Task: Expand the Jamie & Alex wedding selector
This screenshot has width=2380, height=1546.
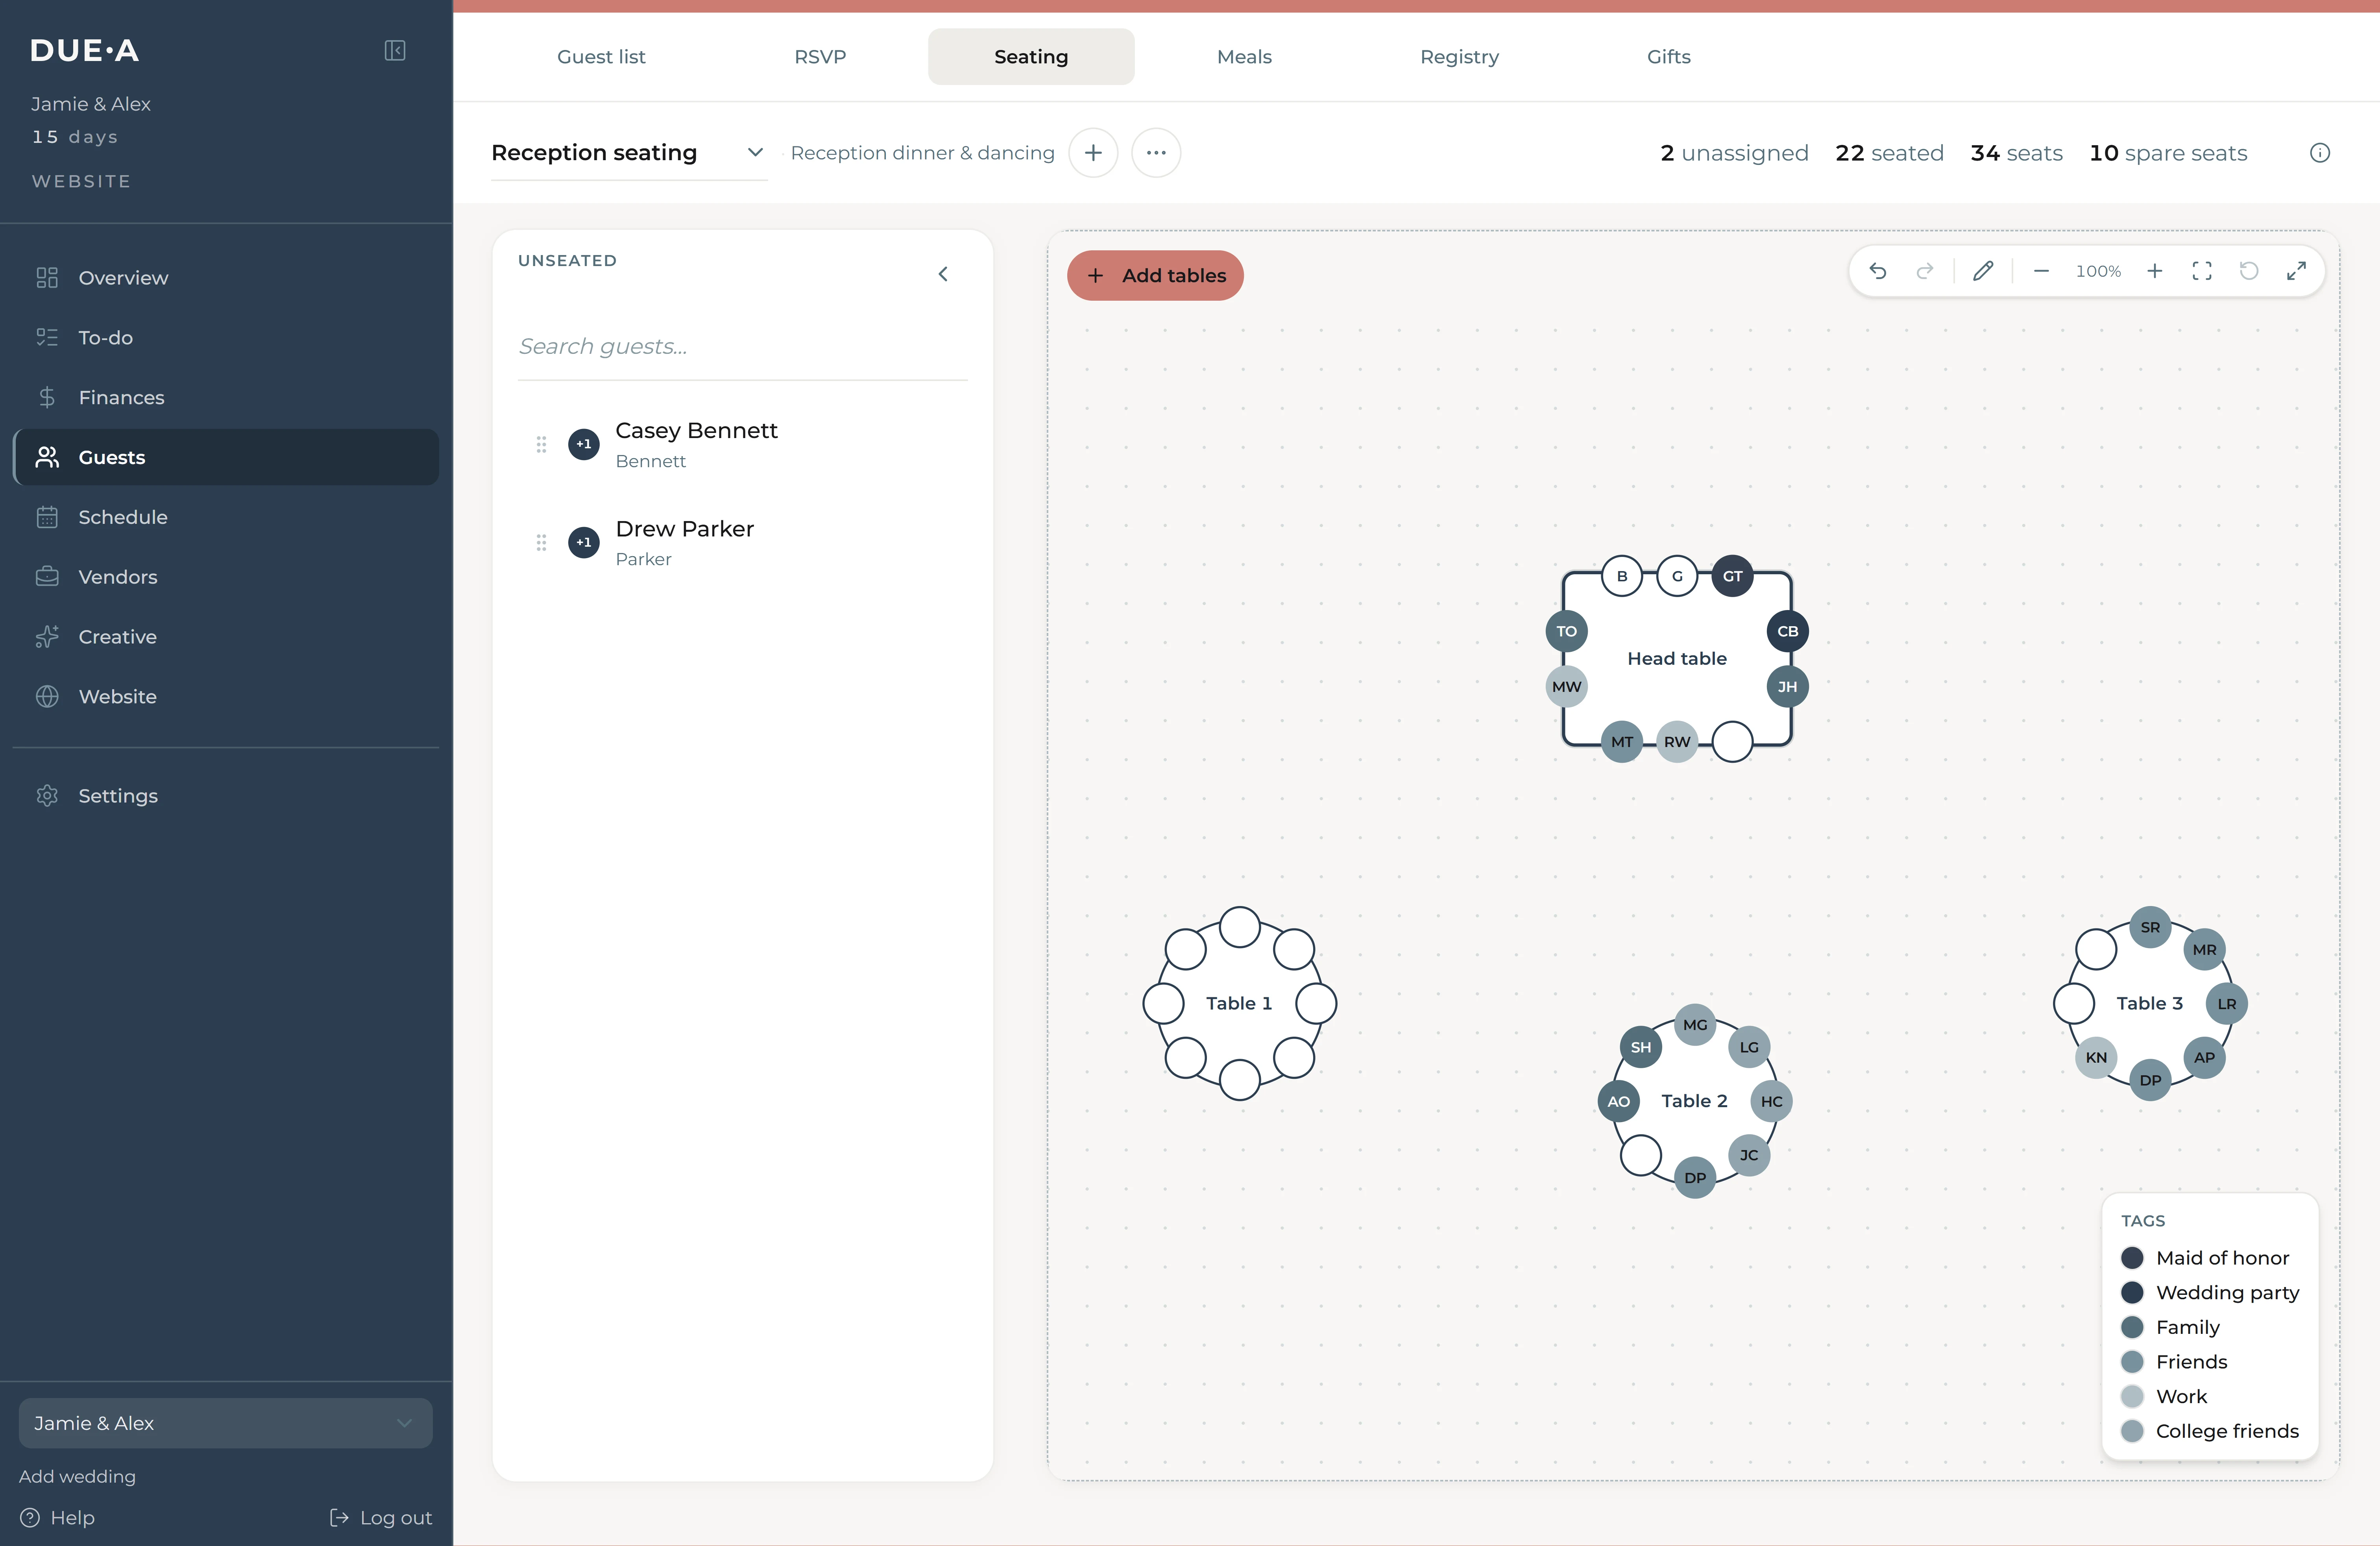Action: click(x=226, y=1423)
